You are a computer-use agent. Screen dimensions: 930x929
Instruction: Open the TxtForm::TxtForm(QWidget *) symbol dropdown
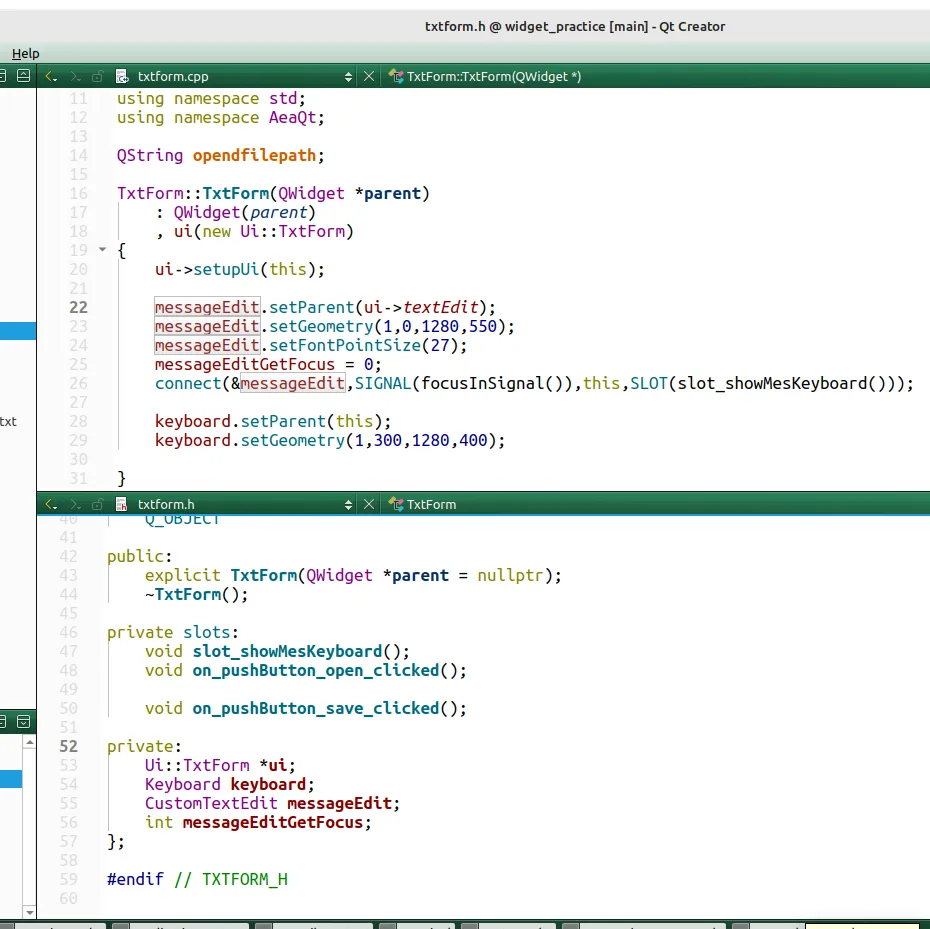click(x=493, y=77)
